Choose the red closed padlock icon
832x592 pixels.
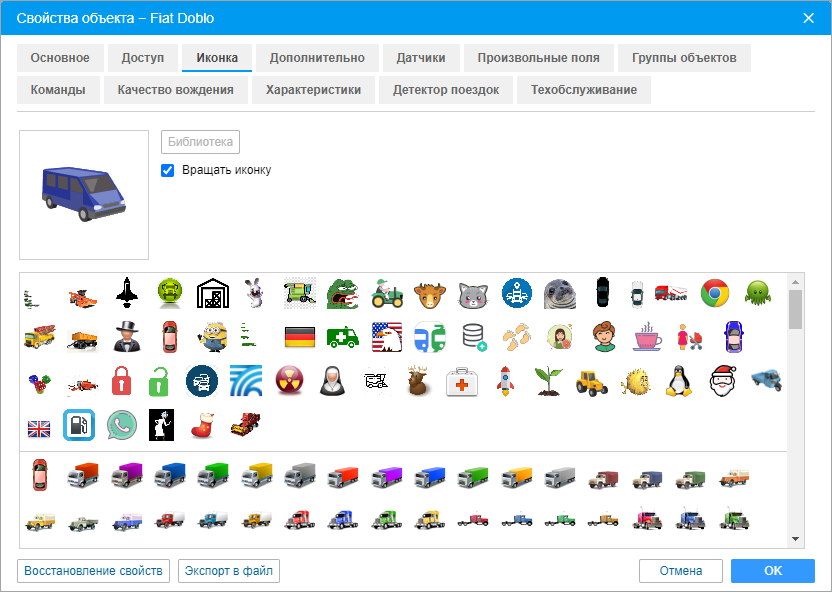[x=122, y=381]
